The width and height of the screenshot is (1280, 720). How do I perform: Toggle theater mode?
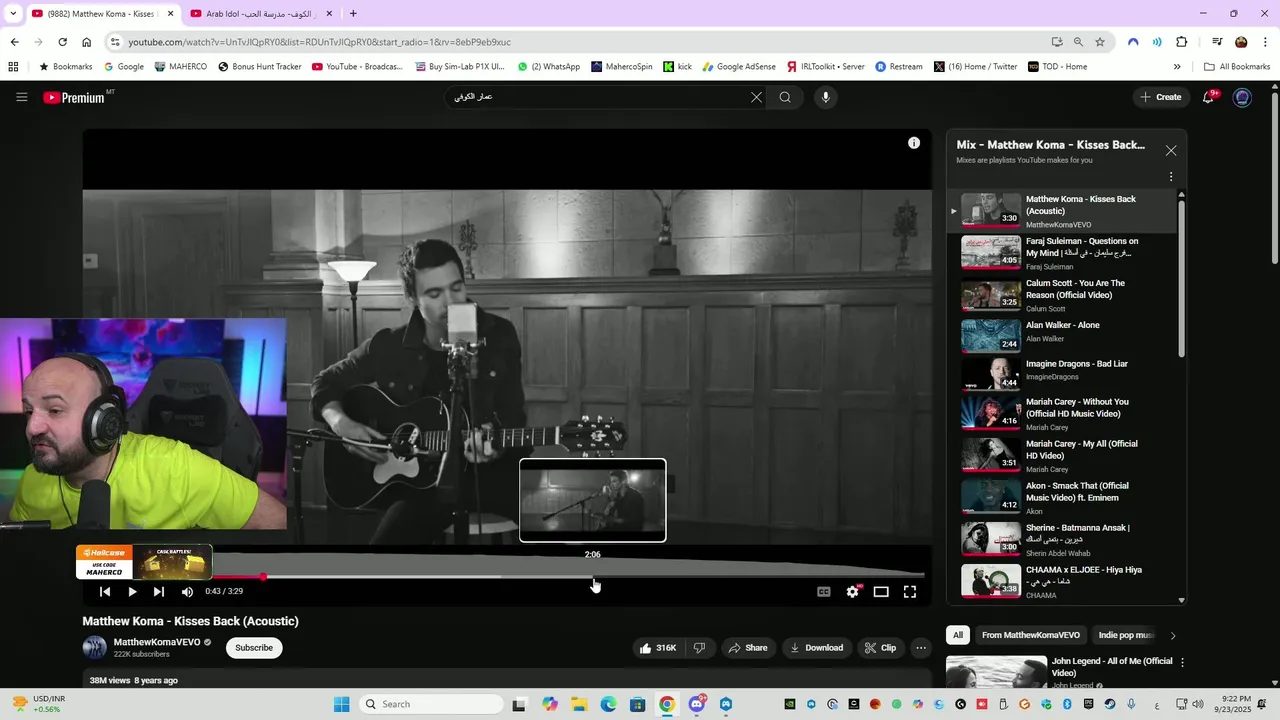click(881, 592)
